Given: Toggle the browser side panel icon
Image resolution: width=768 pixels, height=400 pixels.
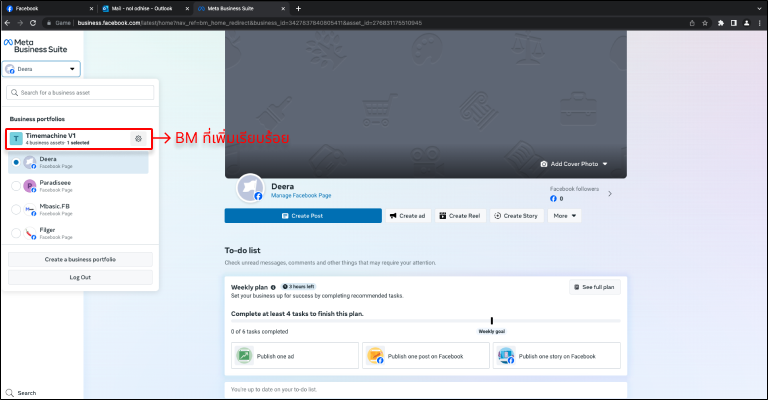Looking at the screenshot, I should coord(734,23).
